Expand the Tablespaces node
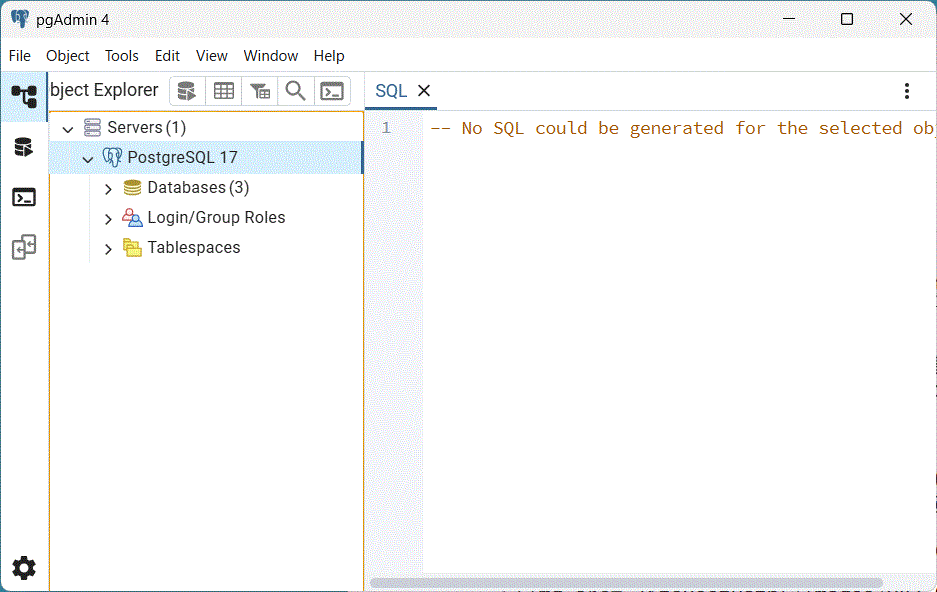Screen dimensions: 937x592 coord(108,249)
